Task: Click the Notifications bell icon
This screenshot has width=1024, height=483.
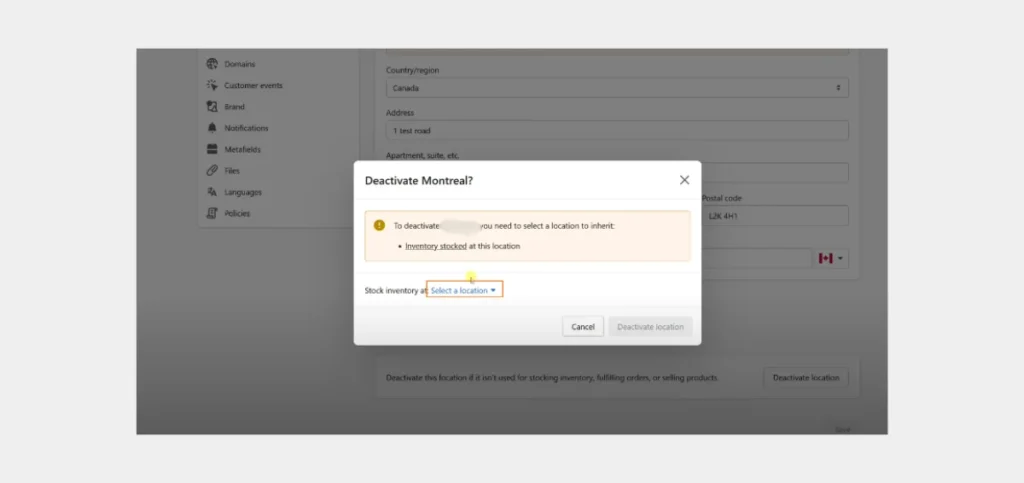Action: tap(212, 128)
